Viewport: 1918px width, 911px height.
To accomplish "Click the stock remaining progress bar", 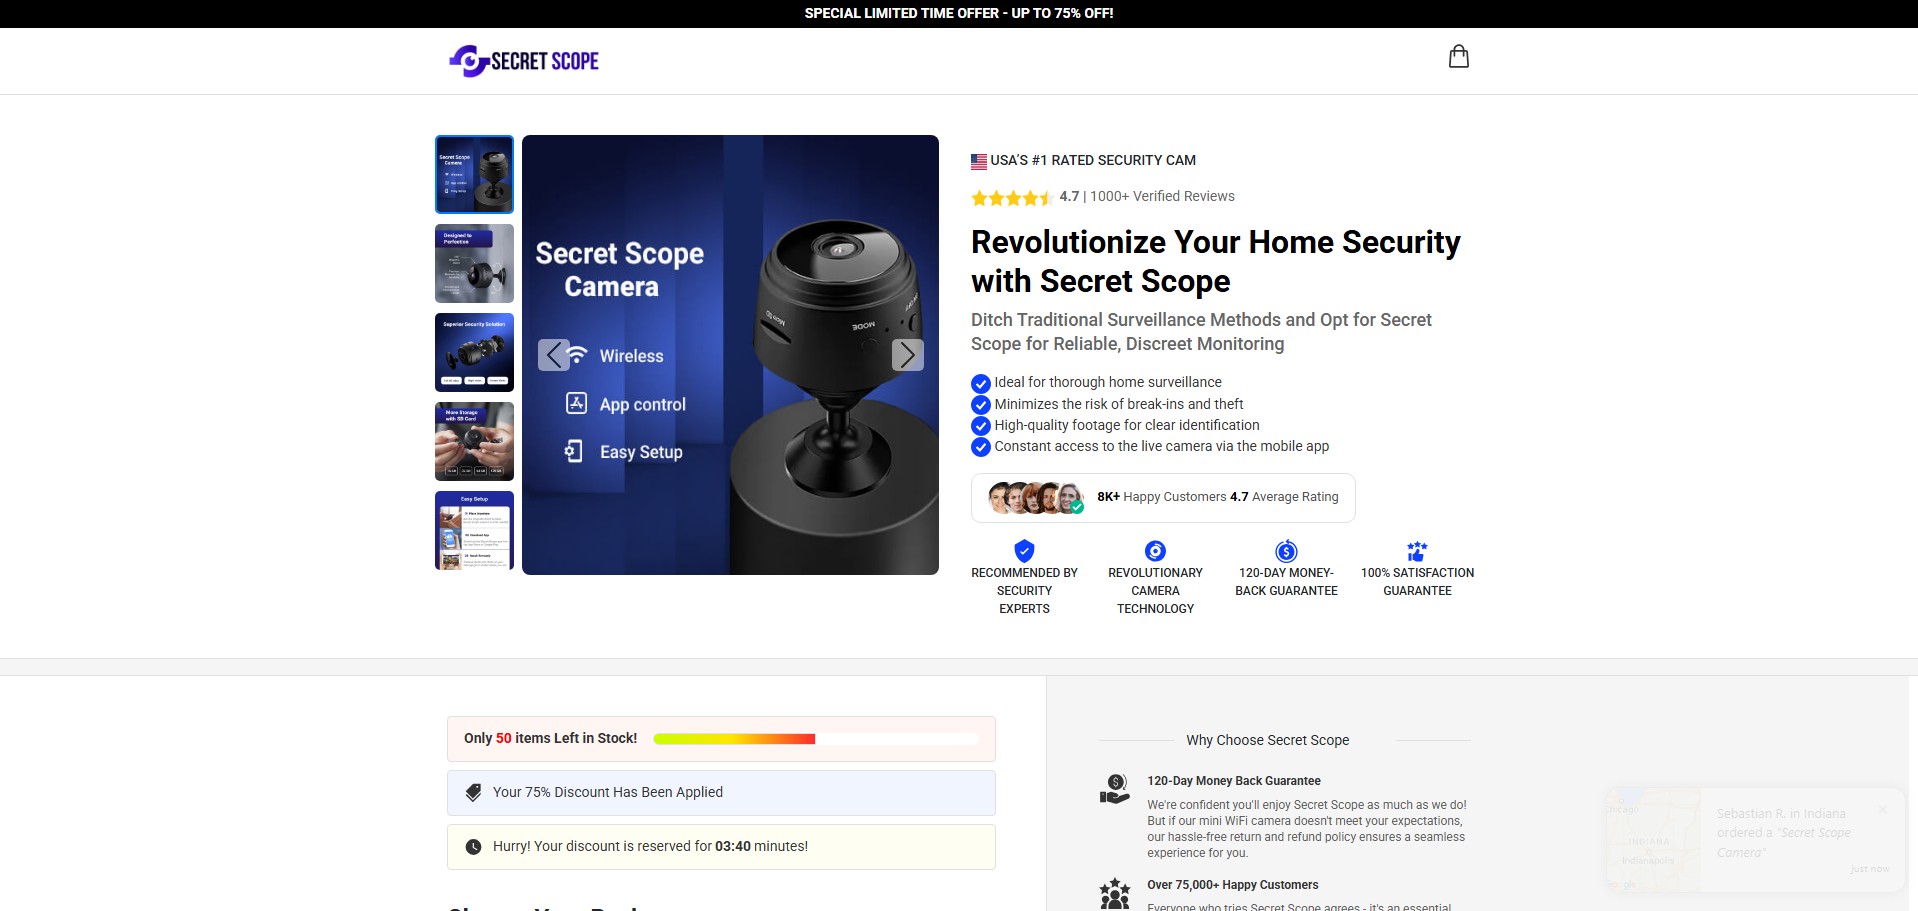I will point(815,739).
